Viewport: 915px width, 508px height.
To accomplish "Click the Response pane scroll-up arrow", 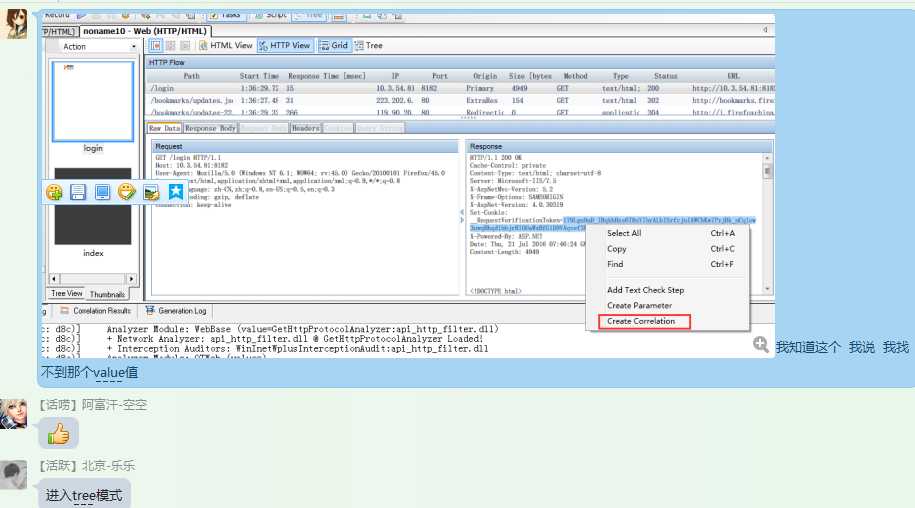I will pyautogui.click(x=767, y=158).
